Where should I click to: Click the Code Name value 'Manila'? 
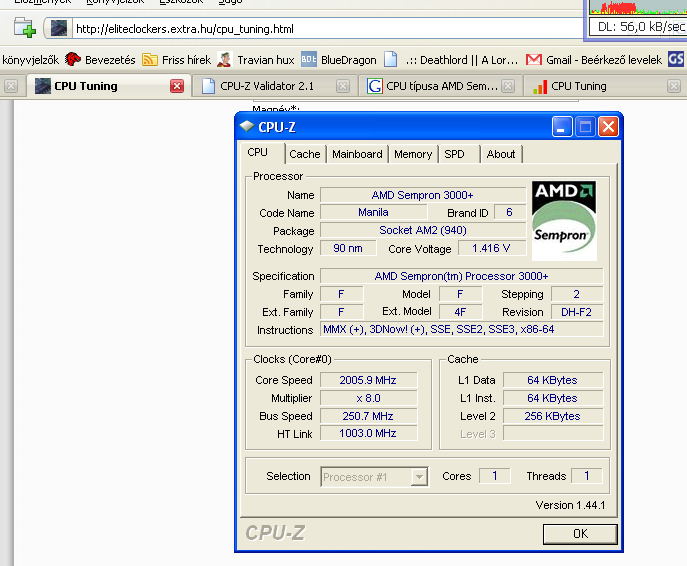373,212
